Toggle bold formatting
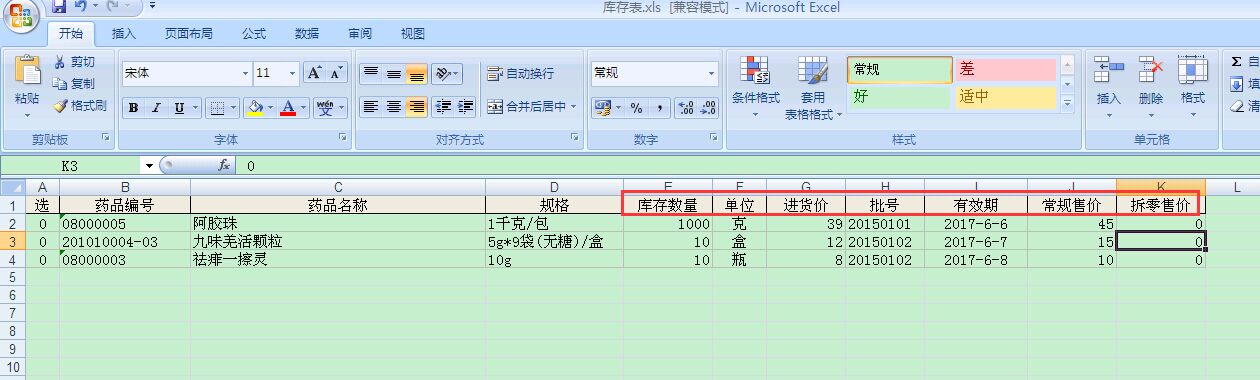This screenshot has width=1260, height=380. [134, 107]
